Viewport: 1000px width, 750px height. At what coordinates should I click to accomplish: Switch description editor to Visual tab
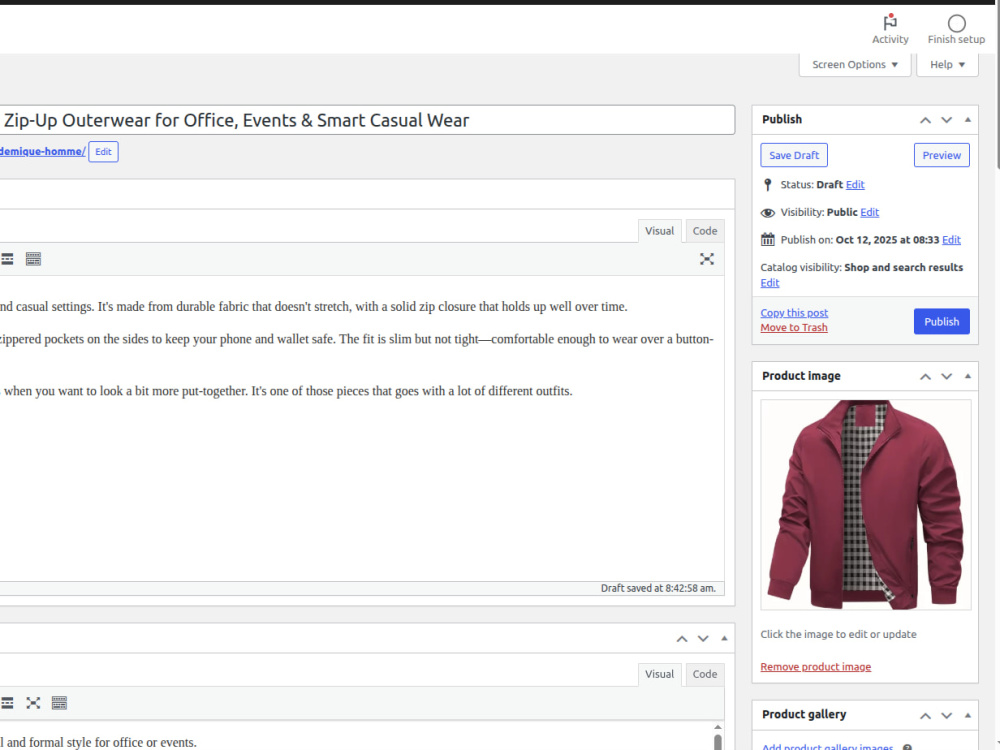pyautogui.click(x=659, y=231)
